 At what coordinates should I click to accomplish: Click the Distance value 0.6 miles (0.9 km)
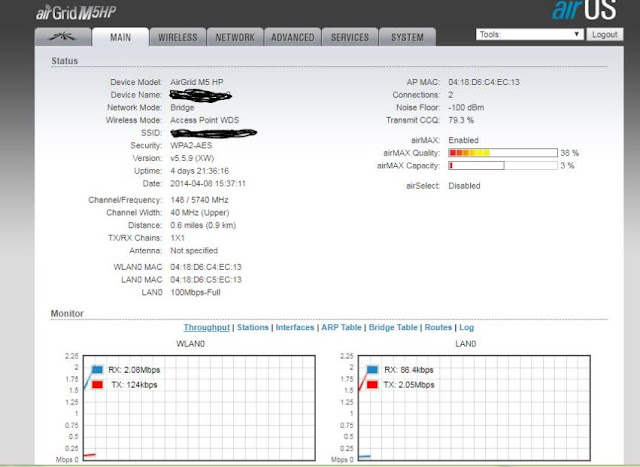pos(203,225)
